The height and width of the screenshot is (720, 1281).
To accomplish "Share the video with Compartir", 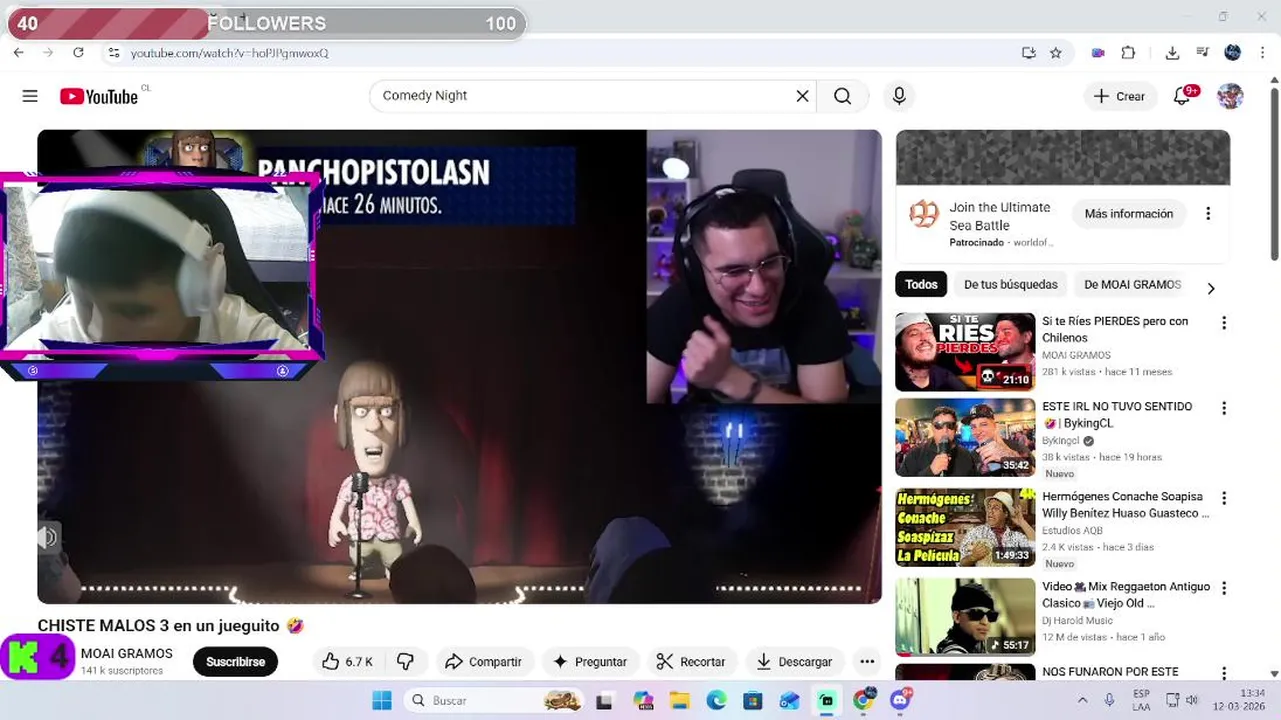I will click(483, 662).
